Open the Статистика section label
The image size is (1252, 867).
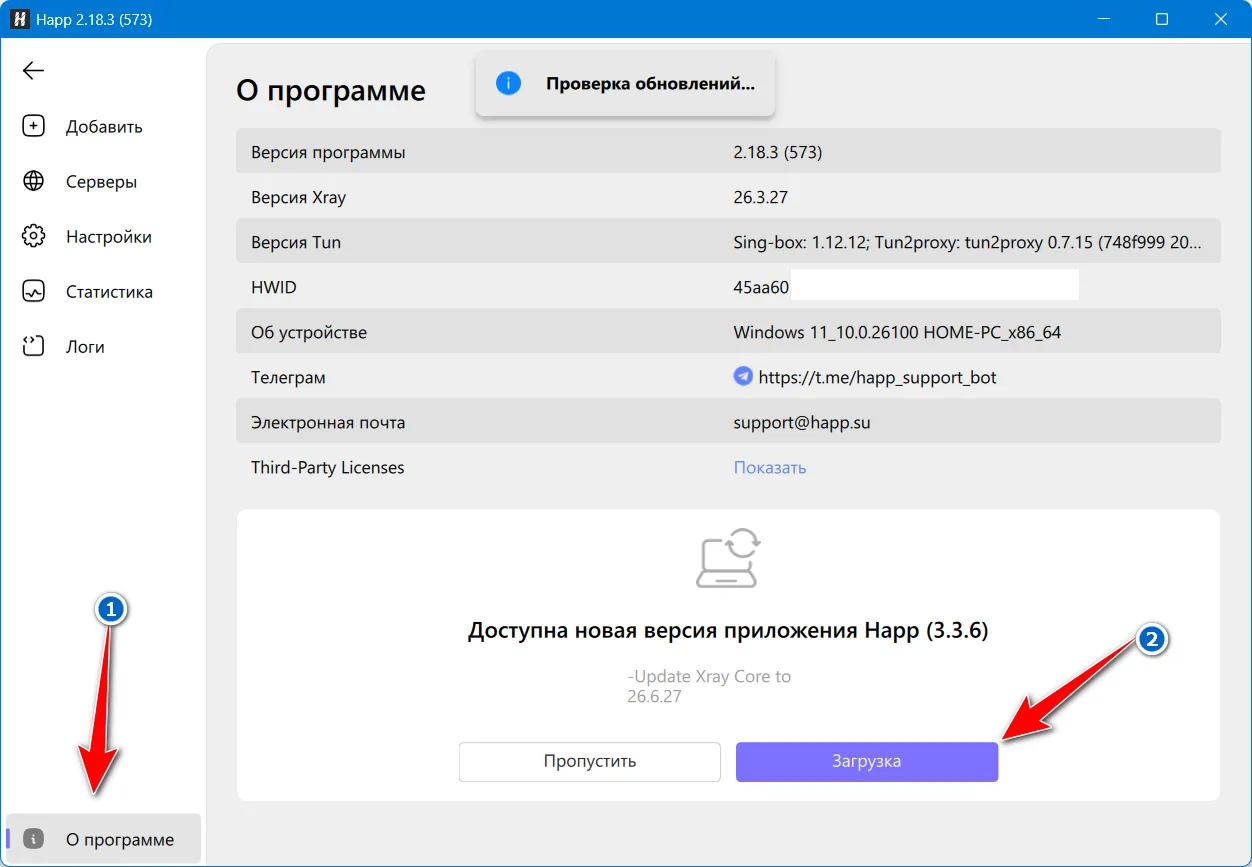click(x=109, y=292)
